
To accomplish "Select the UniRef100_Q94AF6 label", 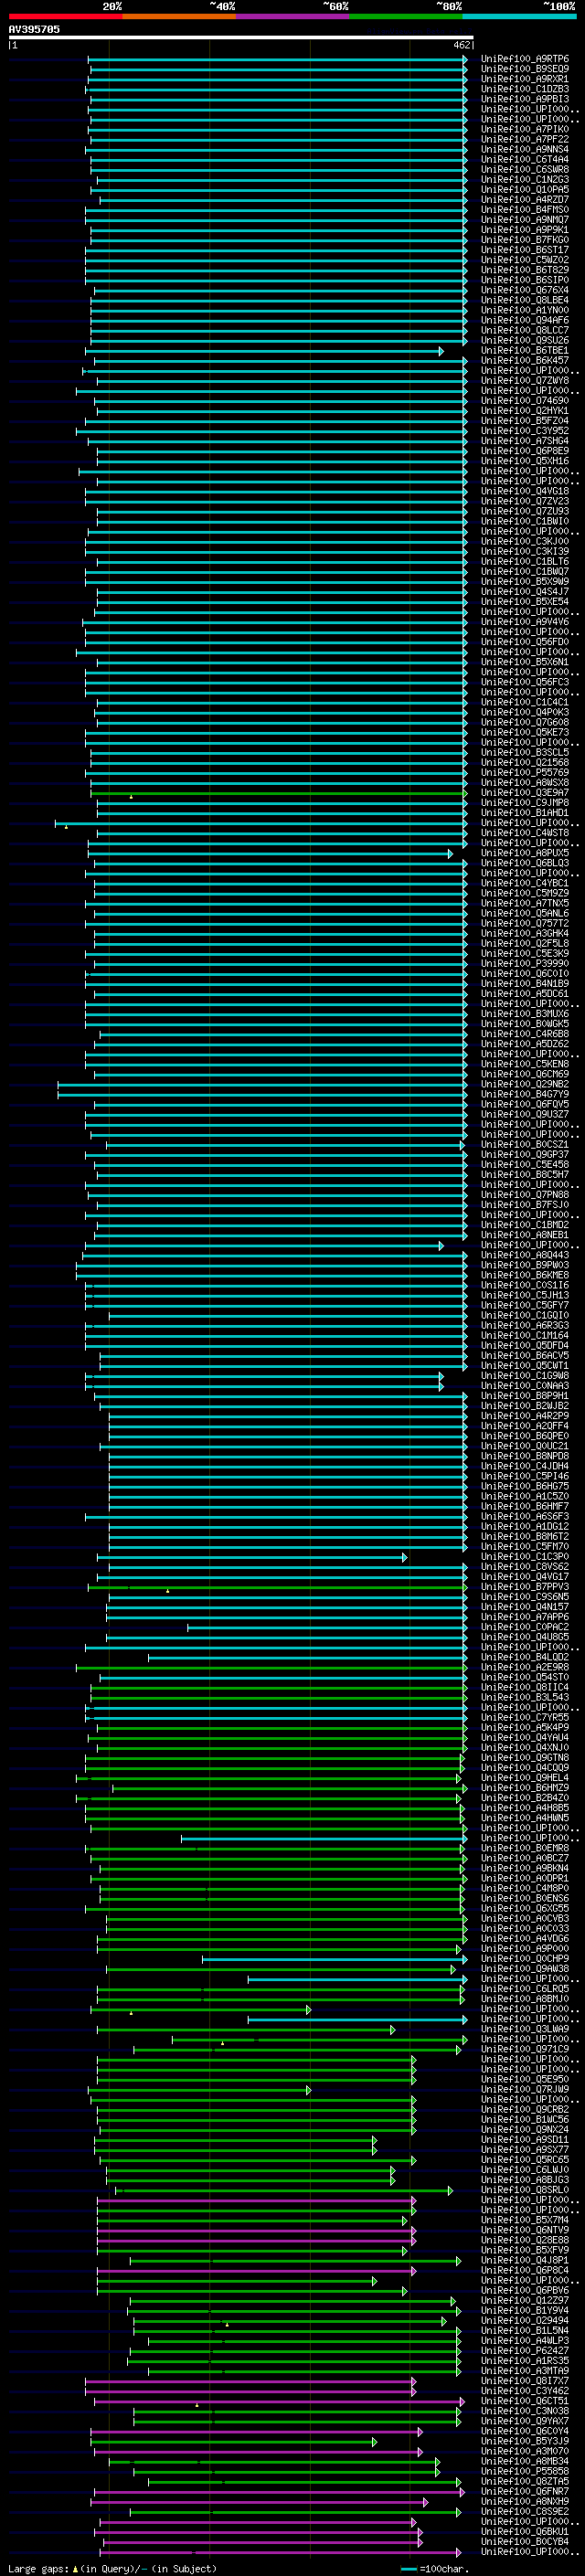I will point(525,320).
